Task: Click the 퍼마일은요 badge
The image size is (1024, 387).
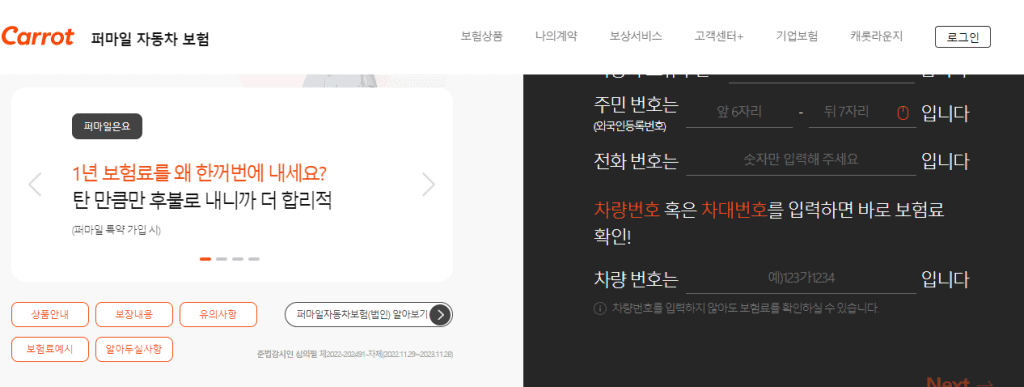Action: 107,127
